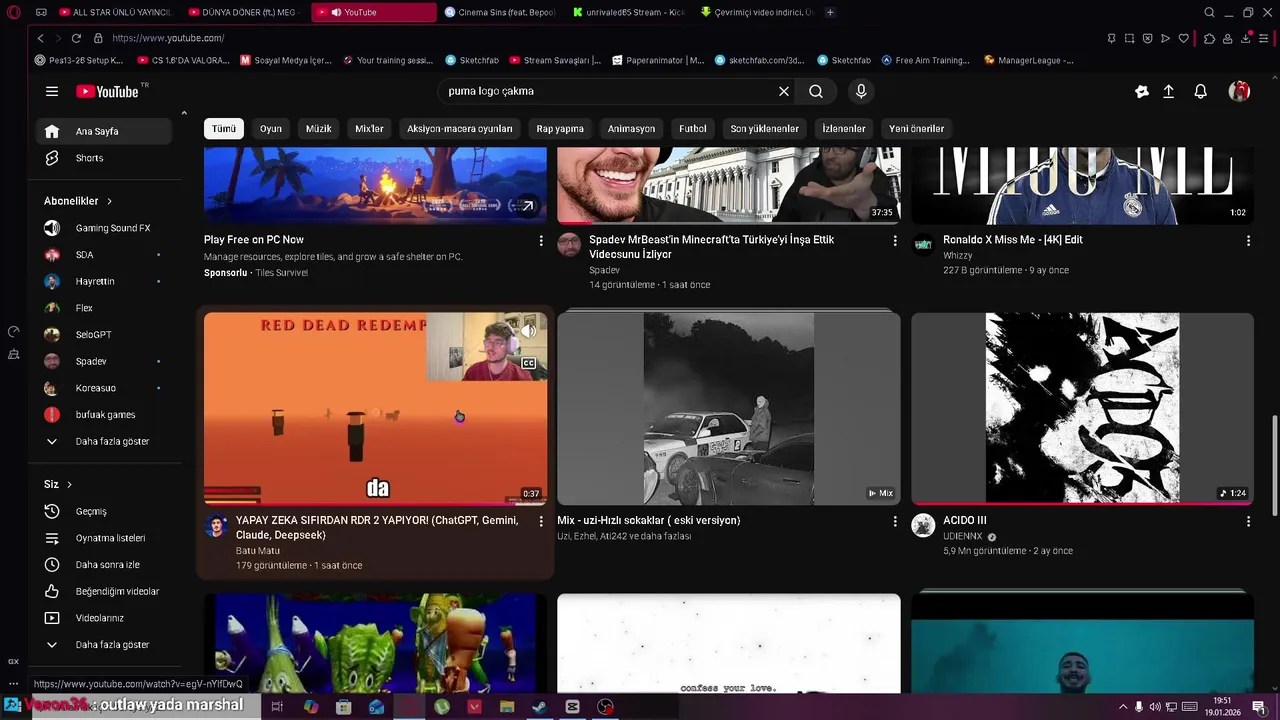Open Windows notification center icon

coord(1259,707)
